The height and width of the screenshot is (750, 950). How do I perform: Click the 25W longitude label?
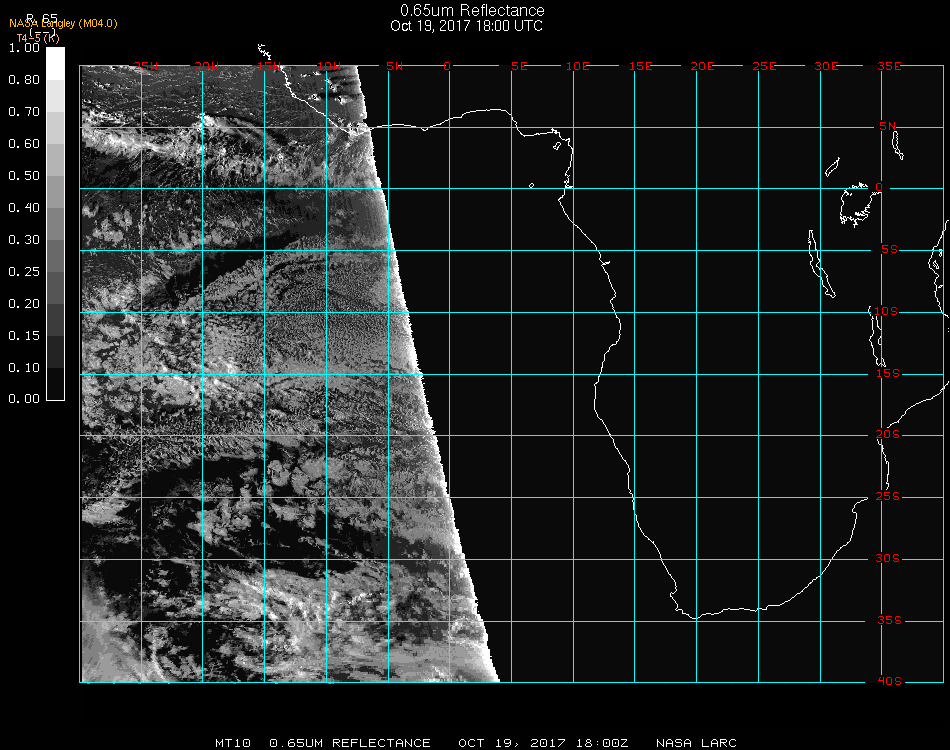[146, 66]
